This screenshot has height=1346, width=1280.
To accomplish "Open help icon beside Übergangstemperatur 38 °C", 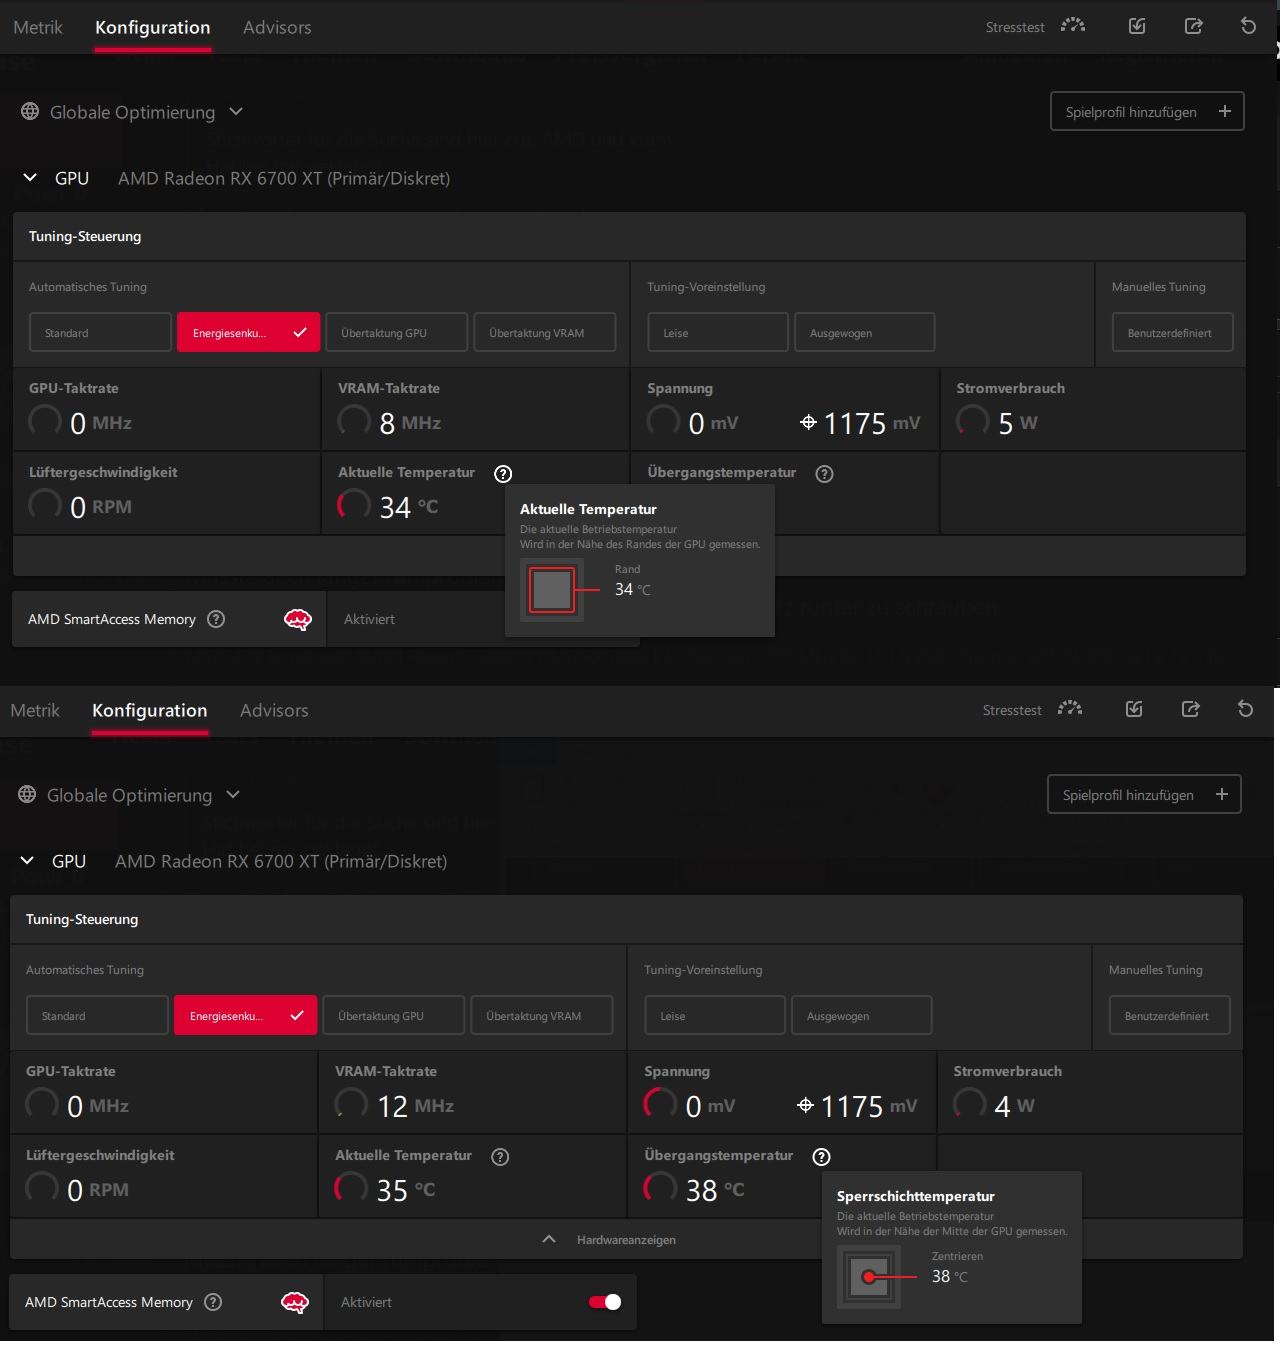I will pyautogui.click(x=821, y=1157).
